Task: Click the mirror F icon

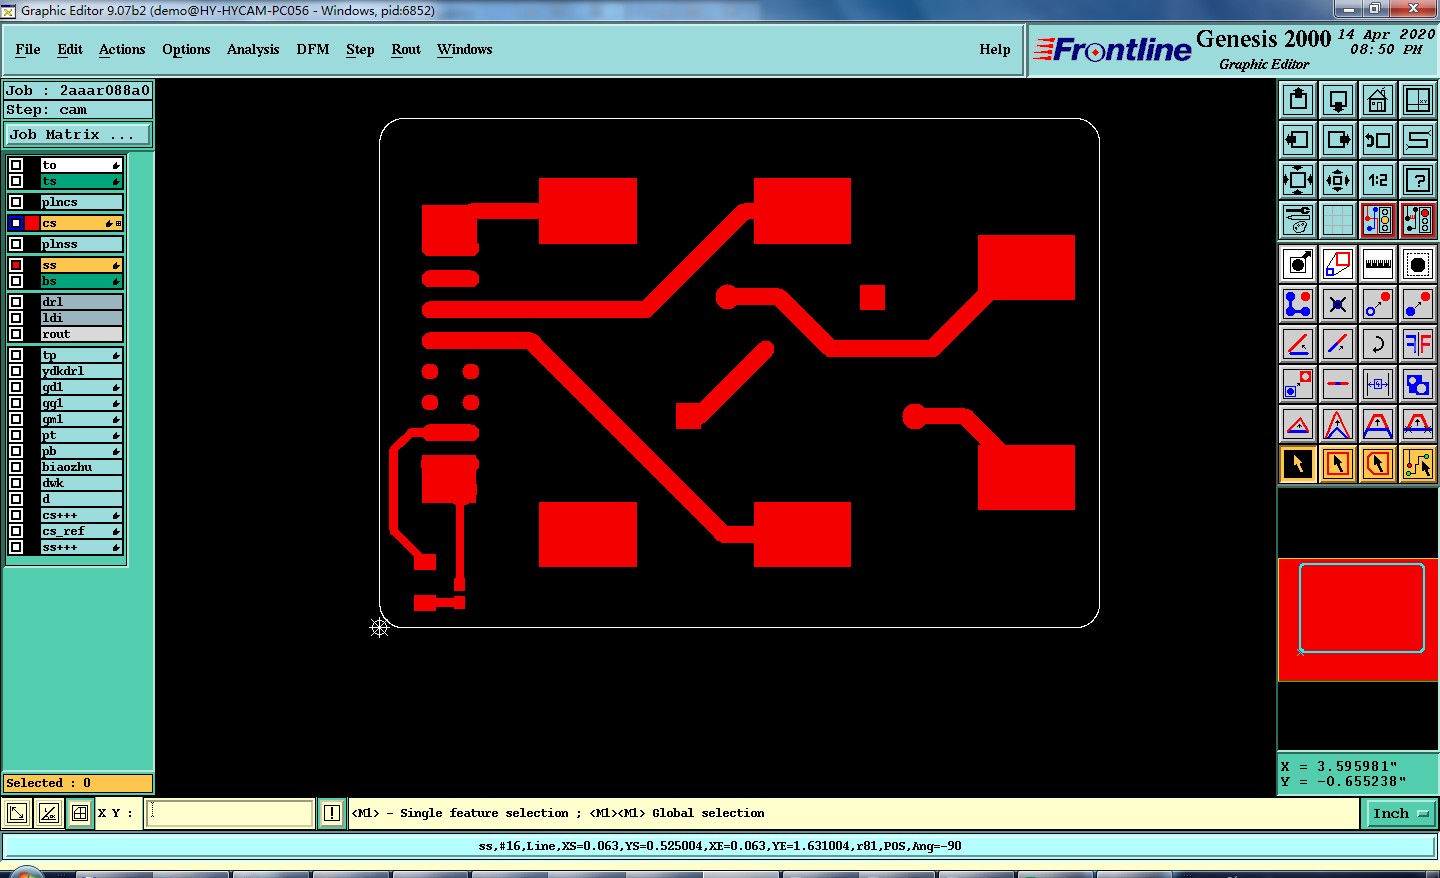Action: 1418,344
